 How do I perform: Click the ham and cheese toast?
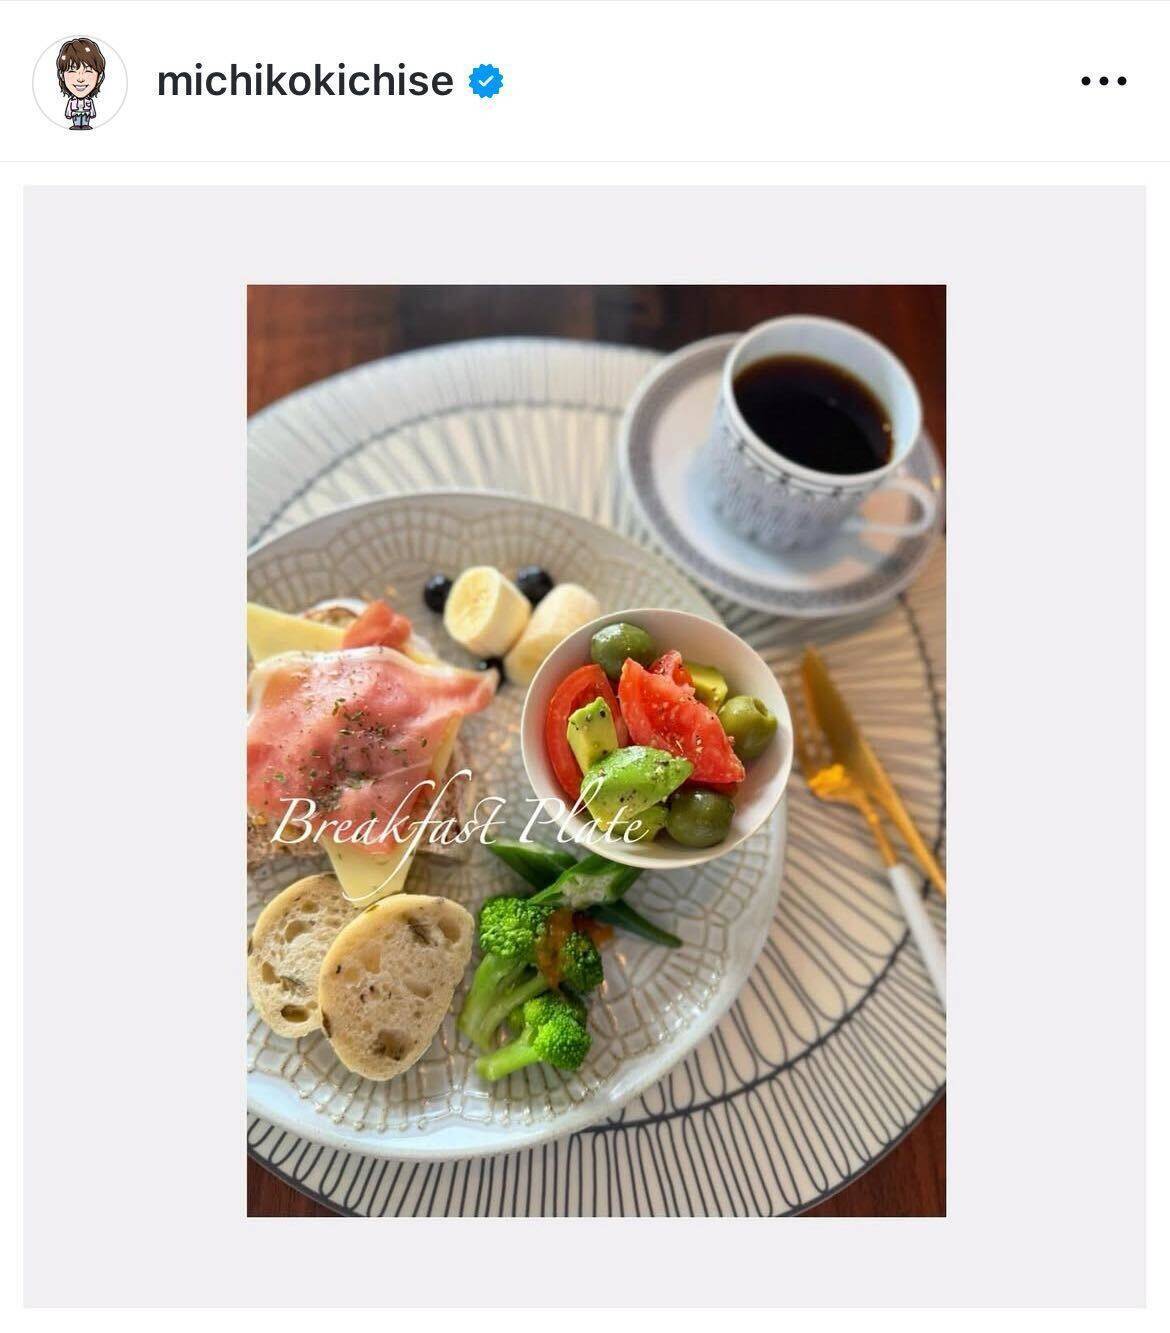360,740
